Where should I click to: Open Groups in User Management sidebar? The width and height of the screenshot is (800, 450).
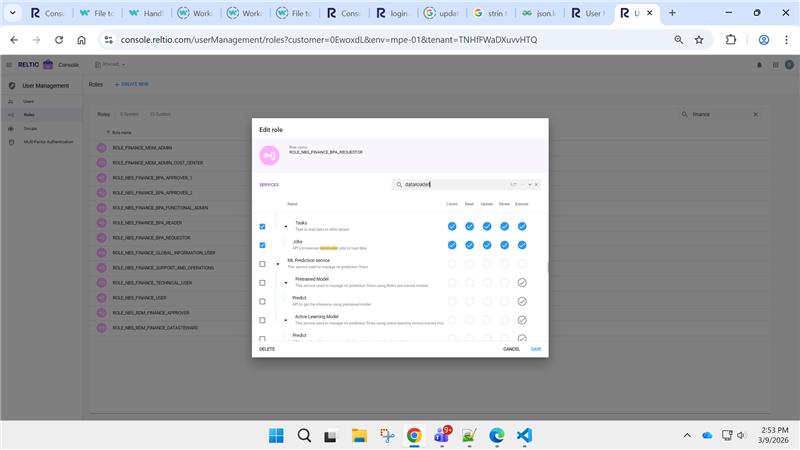click(x=30, y=129)
